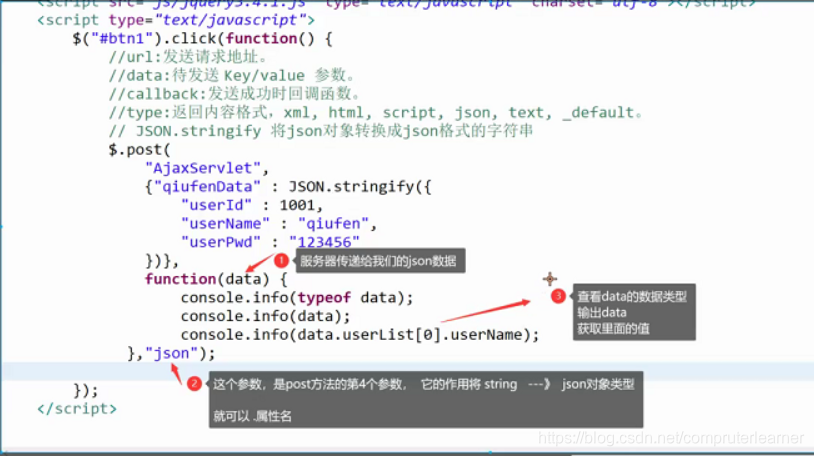Click the "qiufenData" key string
The width and height of the screenshot is (814, 456).
pos(207,187)
